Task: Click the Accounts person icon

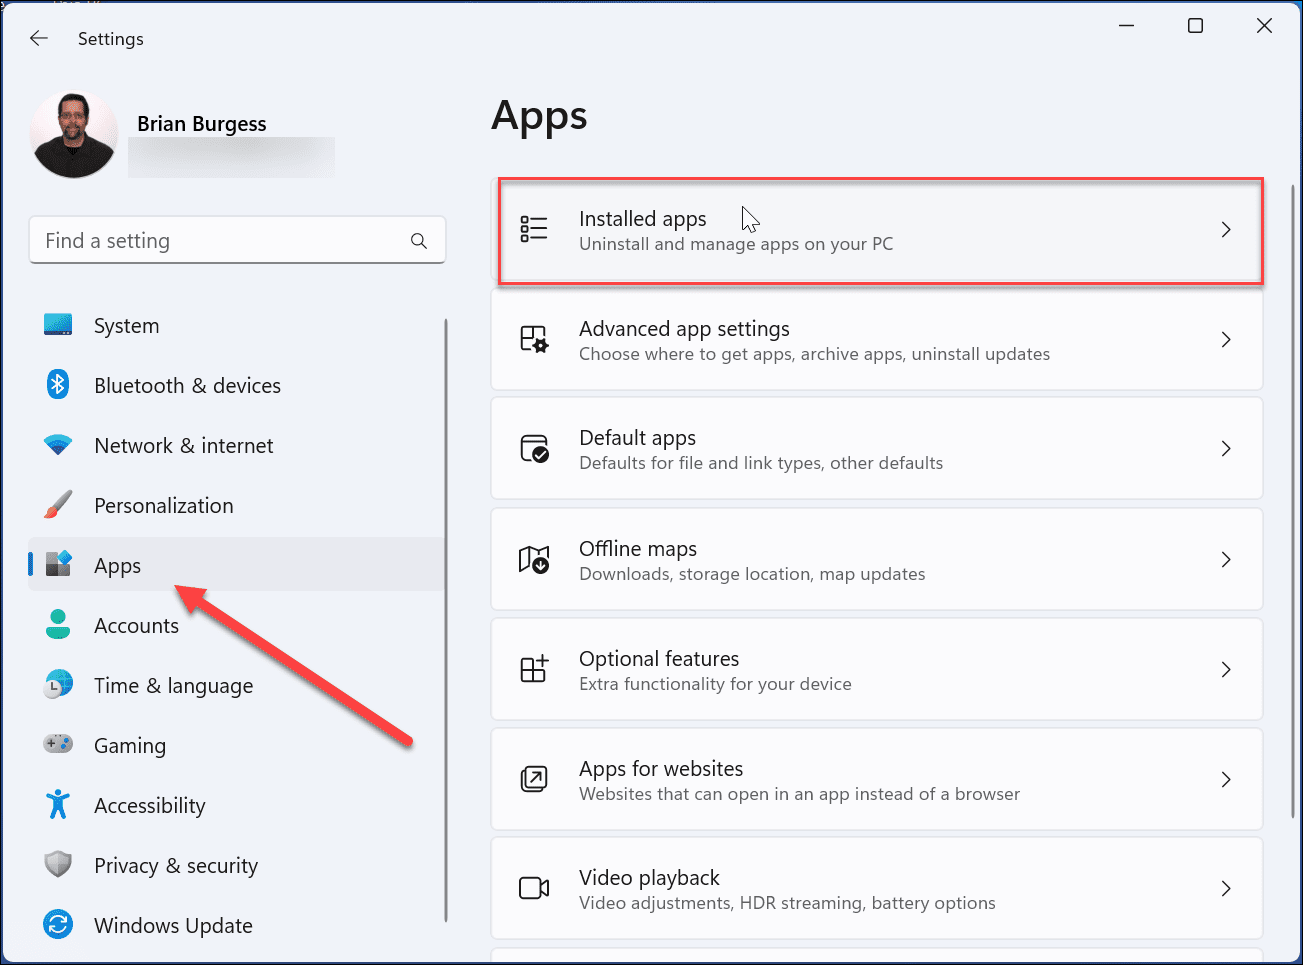Action: (x=58, y=625)
